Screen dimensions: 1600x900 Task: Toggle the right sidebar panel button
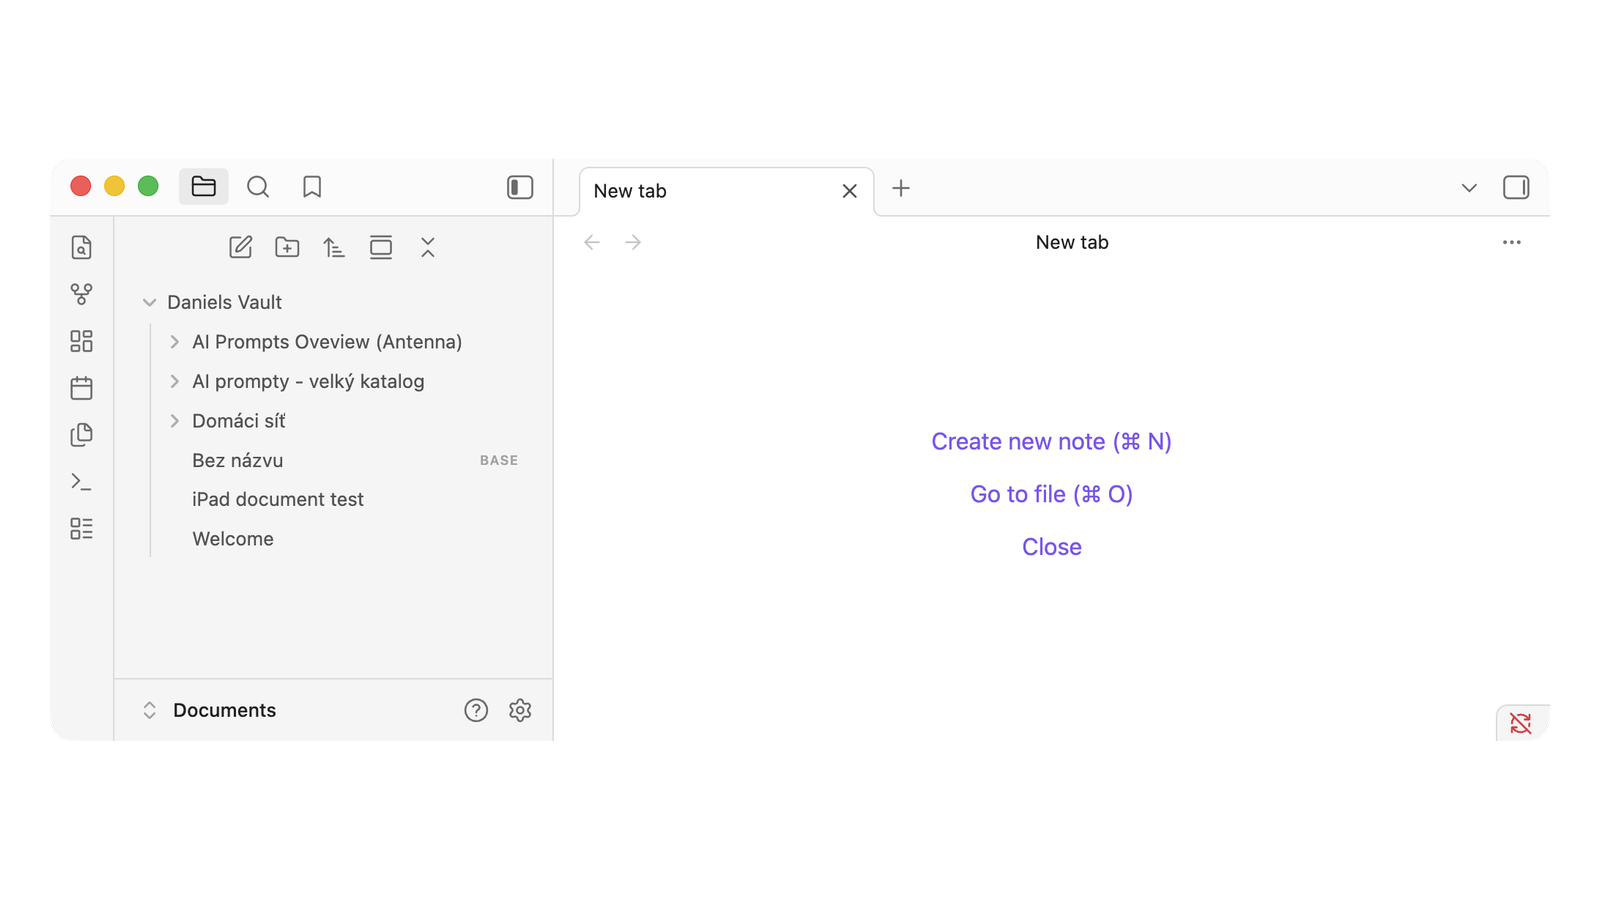coord(1516,188)
